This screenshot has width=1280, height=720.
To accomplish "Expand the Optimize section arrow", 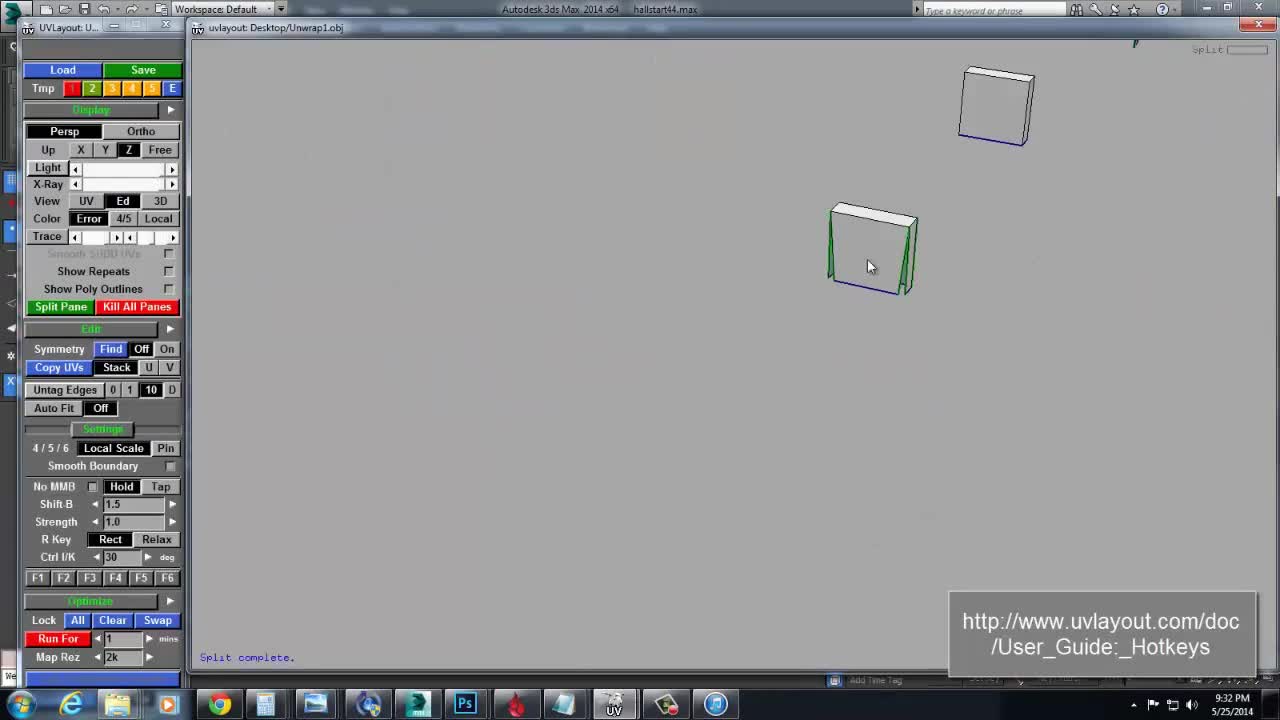I will point(171,601).
